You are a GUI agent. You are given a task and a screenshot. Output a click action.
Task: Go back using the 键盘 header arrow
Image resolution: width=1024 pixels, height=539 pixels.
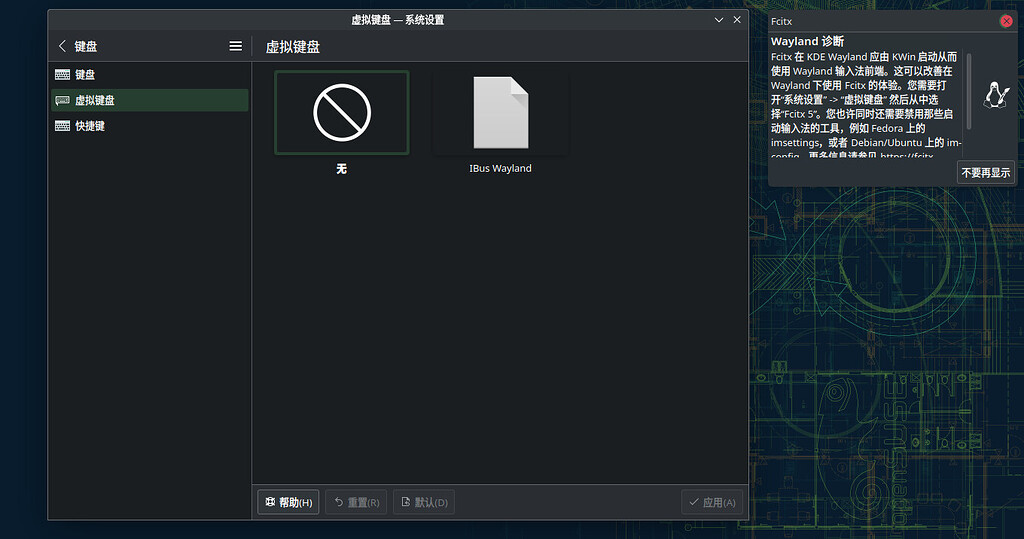tap(63, 46)
